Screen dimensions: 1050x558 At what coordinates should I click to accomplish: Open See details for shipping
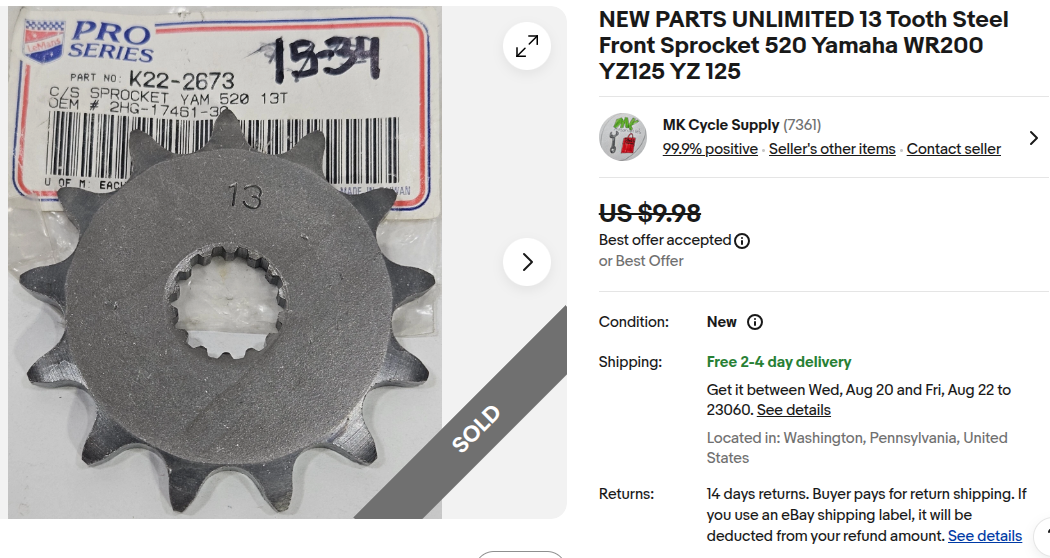[794, 410]
